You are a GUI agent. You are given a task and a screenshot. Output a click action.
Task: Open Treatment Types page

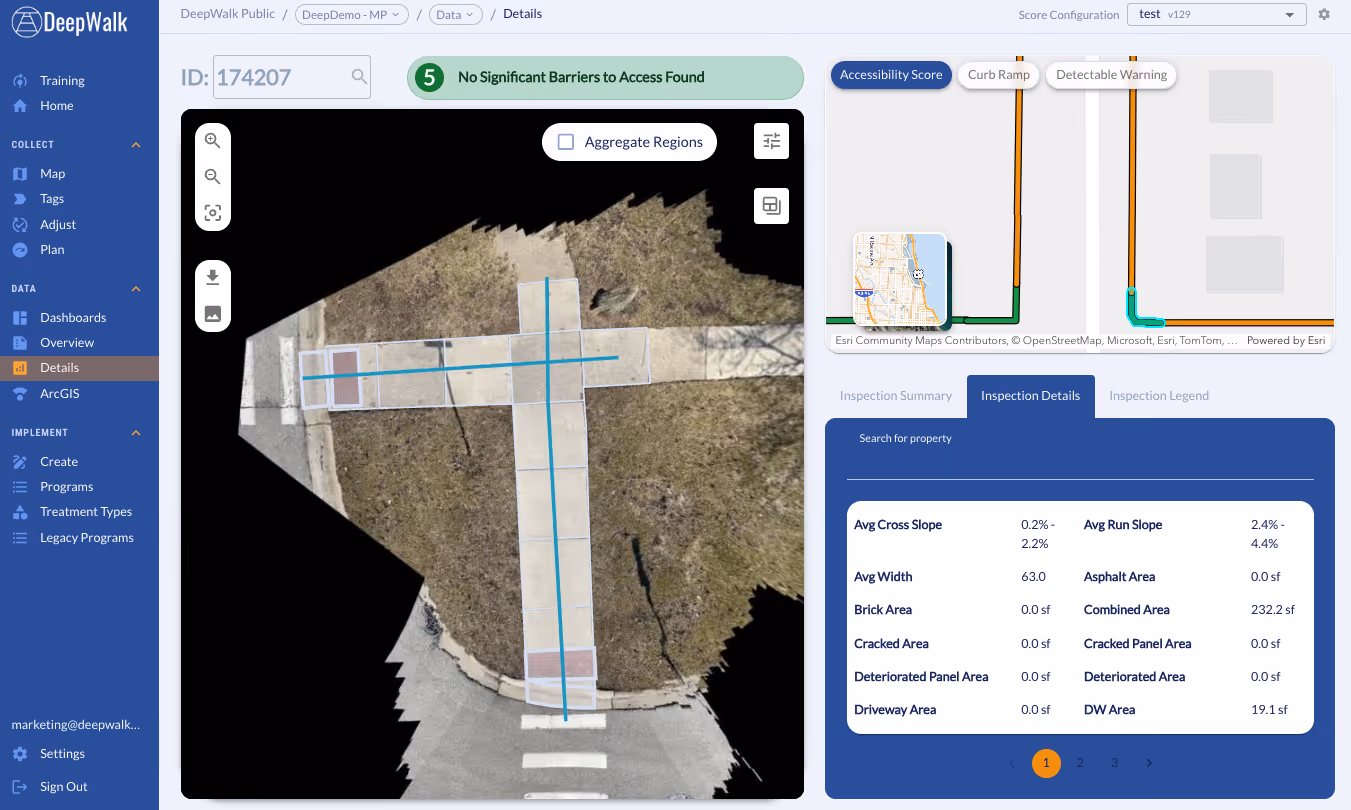[x=86, y=511]
